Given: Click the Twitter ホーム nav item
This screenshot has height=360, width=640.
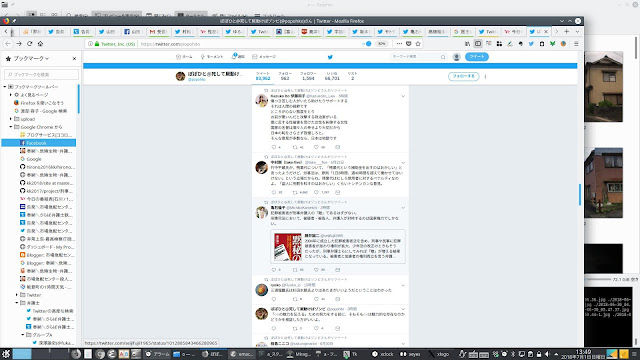Looking at the screenshot, I should pyautogui.click(x=184, y=57).
